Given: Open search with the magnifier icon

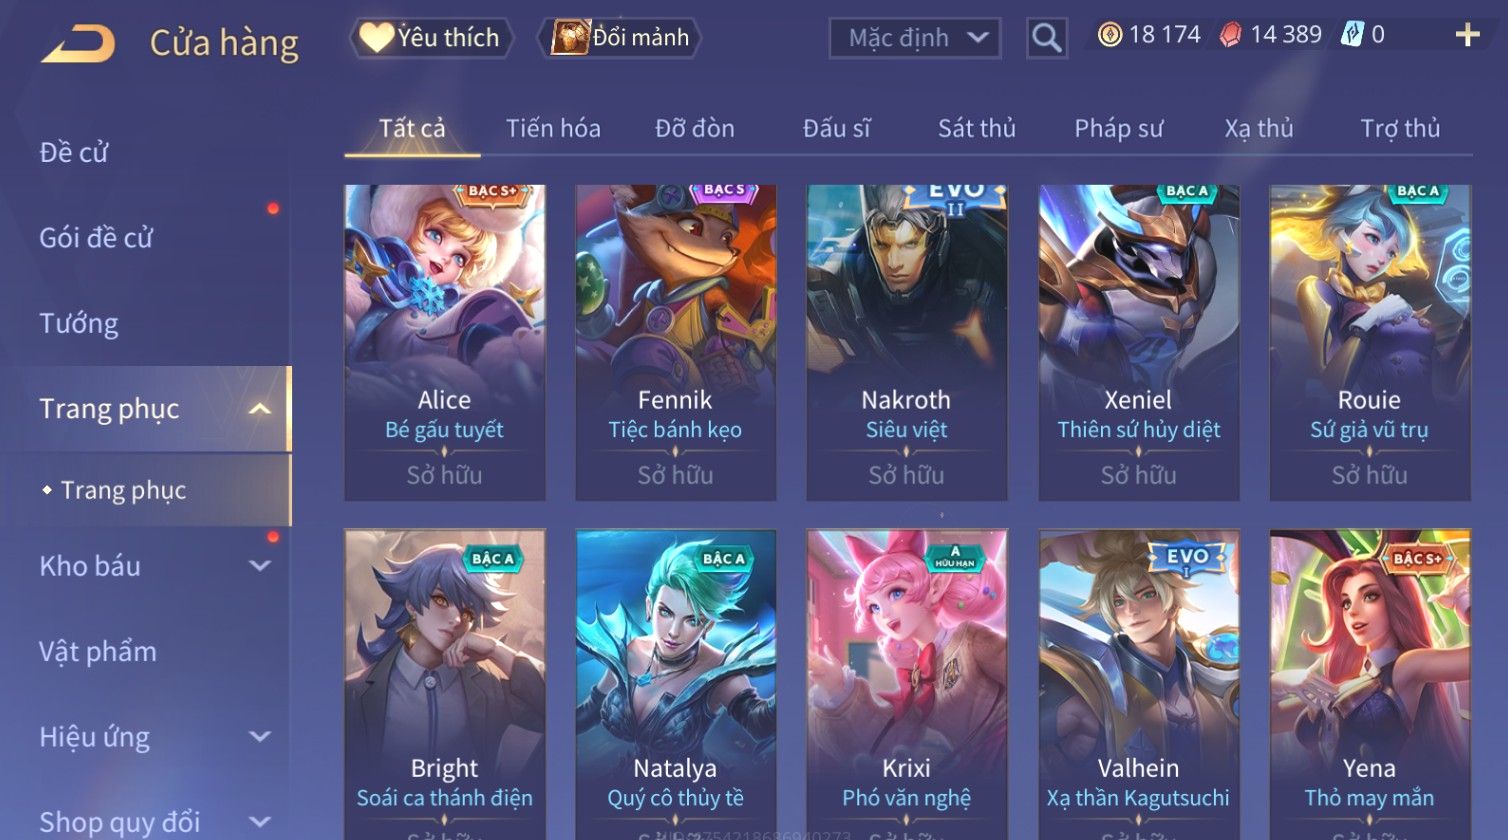Looking at the screenshot, I should click(x=1047, y=38).
